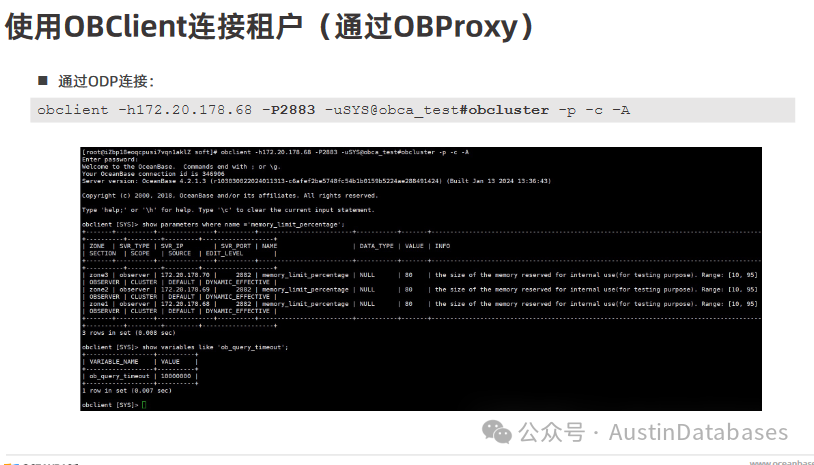Click the "SVR_IP" column header
Screen dimensions: 814x465
[x=172, y=246]
